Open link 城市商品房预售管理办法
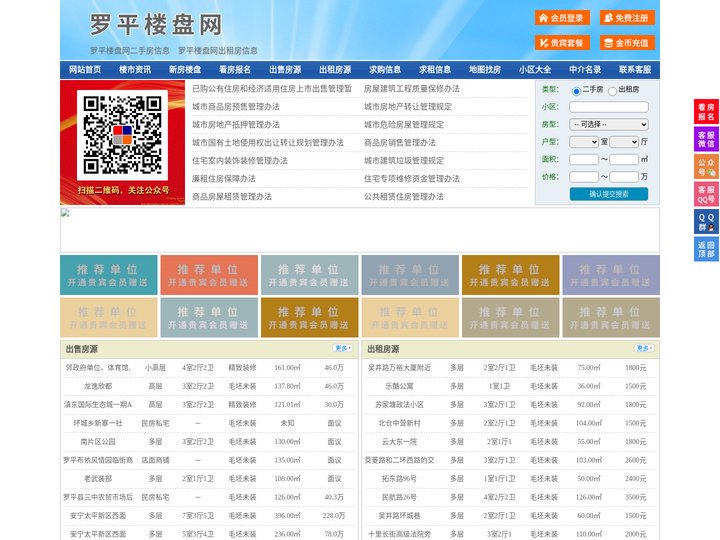The image size is (720, 540). coord(236,107)
